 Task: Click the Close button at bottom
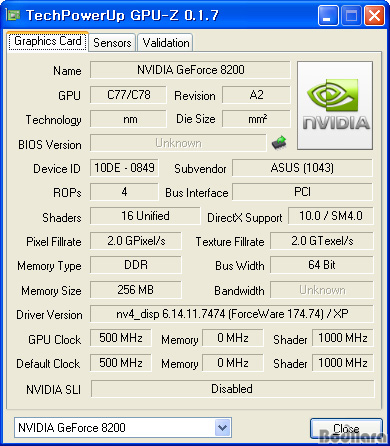346,428
